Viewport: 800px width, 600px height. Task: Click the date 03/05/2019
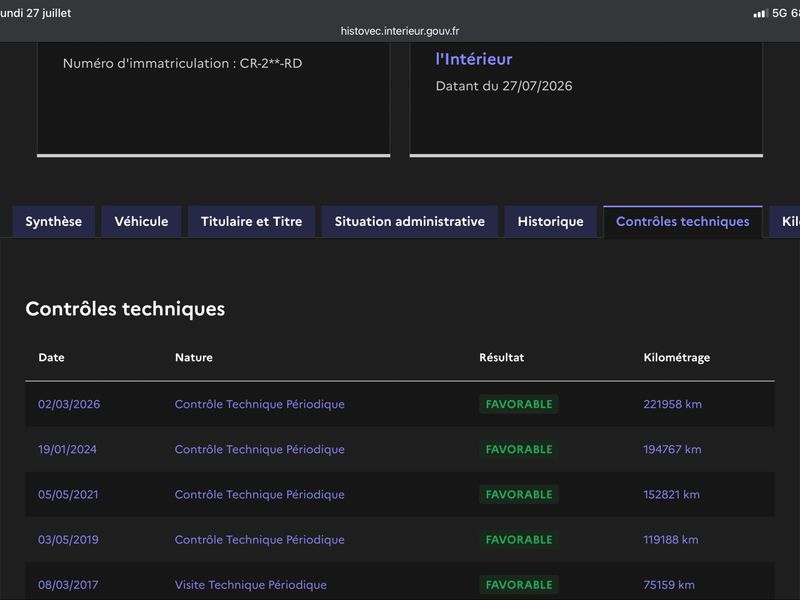[x=68, y=540]
